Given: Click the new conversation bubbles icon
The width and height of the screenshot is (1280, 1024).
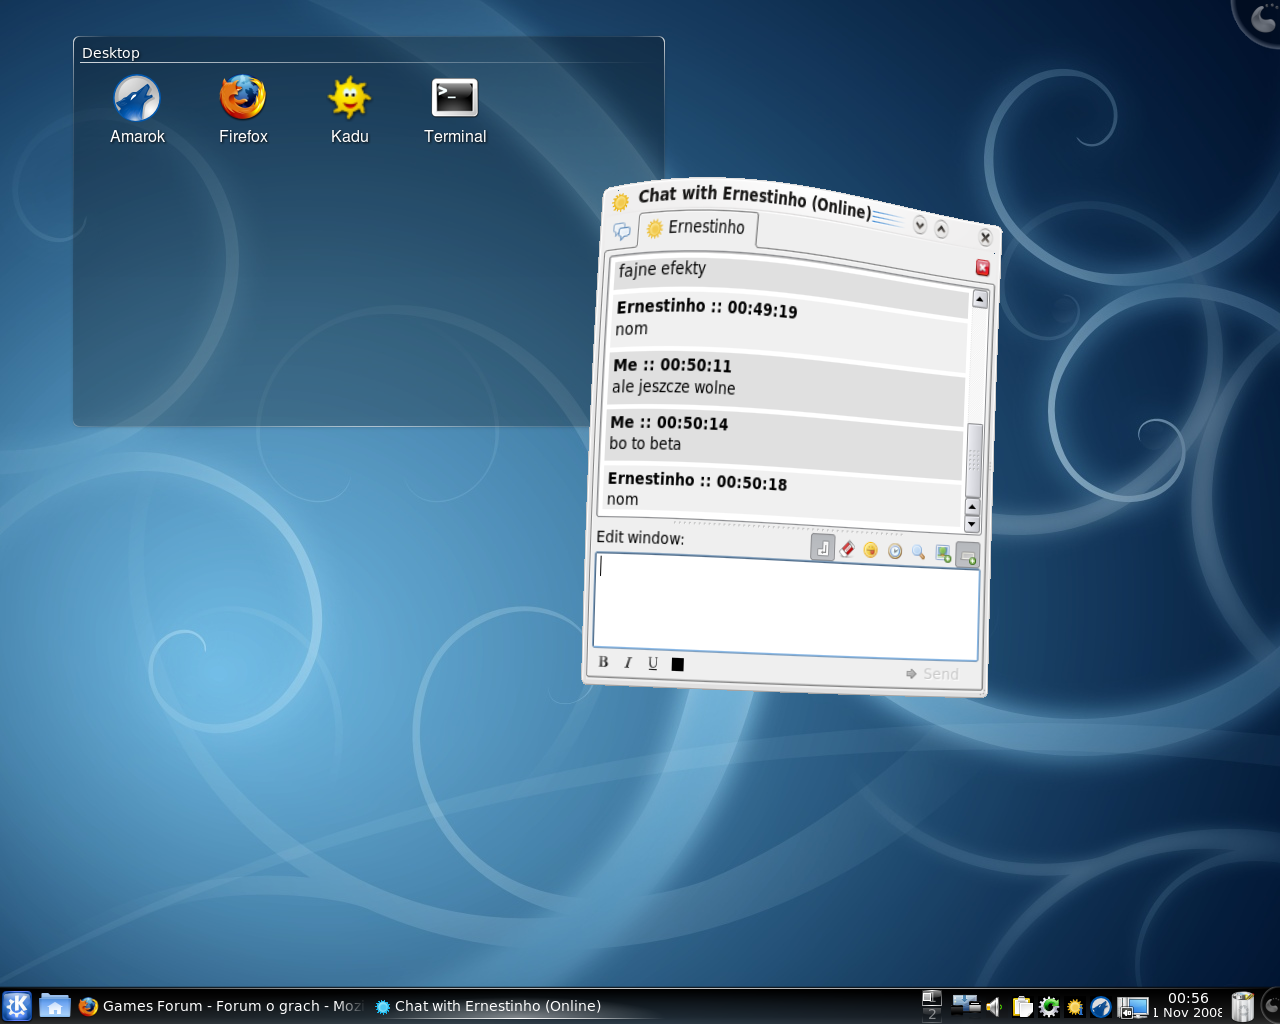Looking at the screenshot, I should (x=622, y=231).
